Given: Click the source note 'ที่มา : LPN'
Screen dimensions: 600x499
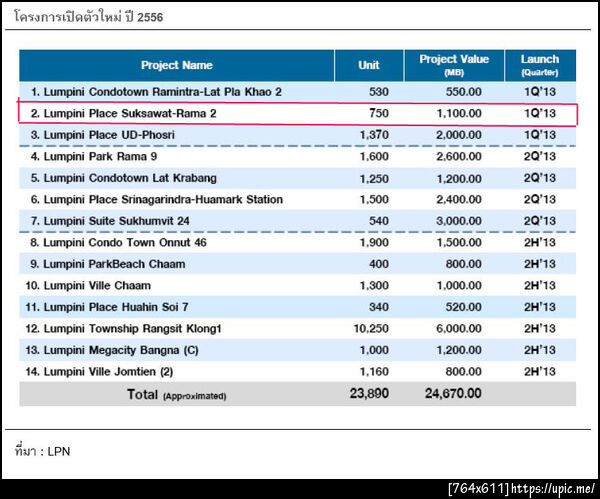Looking at the screenshot, I should (42, 451).
